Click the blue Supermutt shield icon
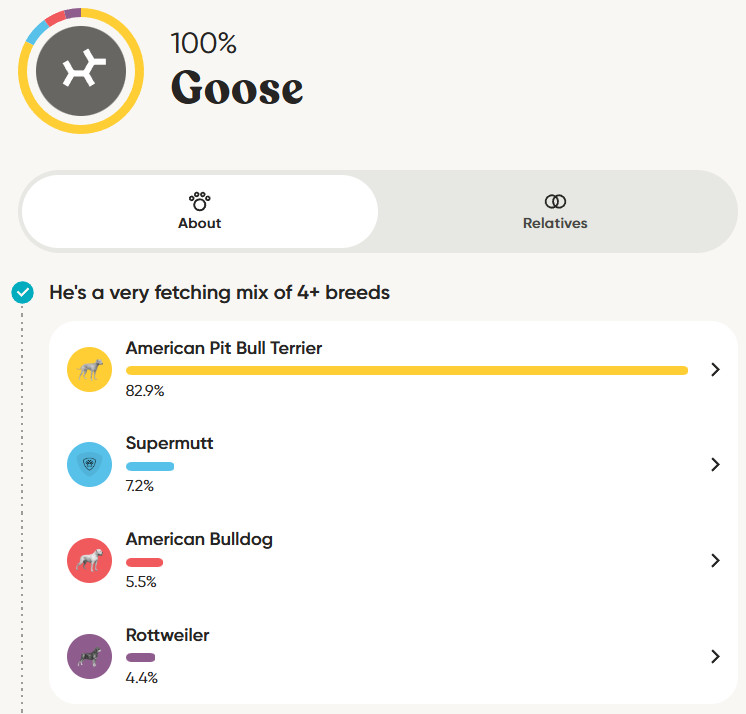 (88, 465)
